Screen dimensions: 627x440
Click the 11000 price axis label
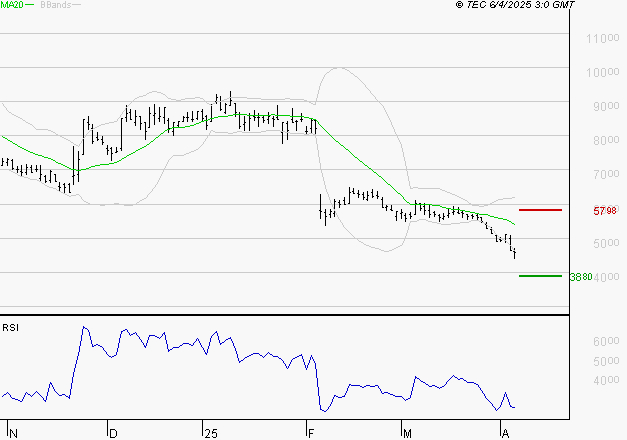(x=602, y=39)
